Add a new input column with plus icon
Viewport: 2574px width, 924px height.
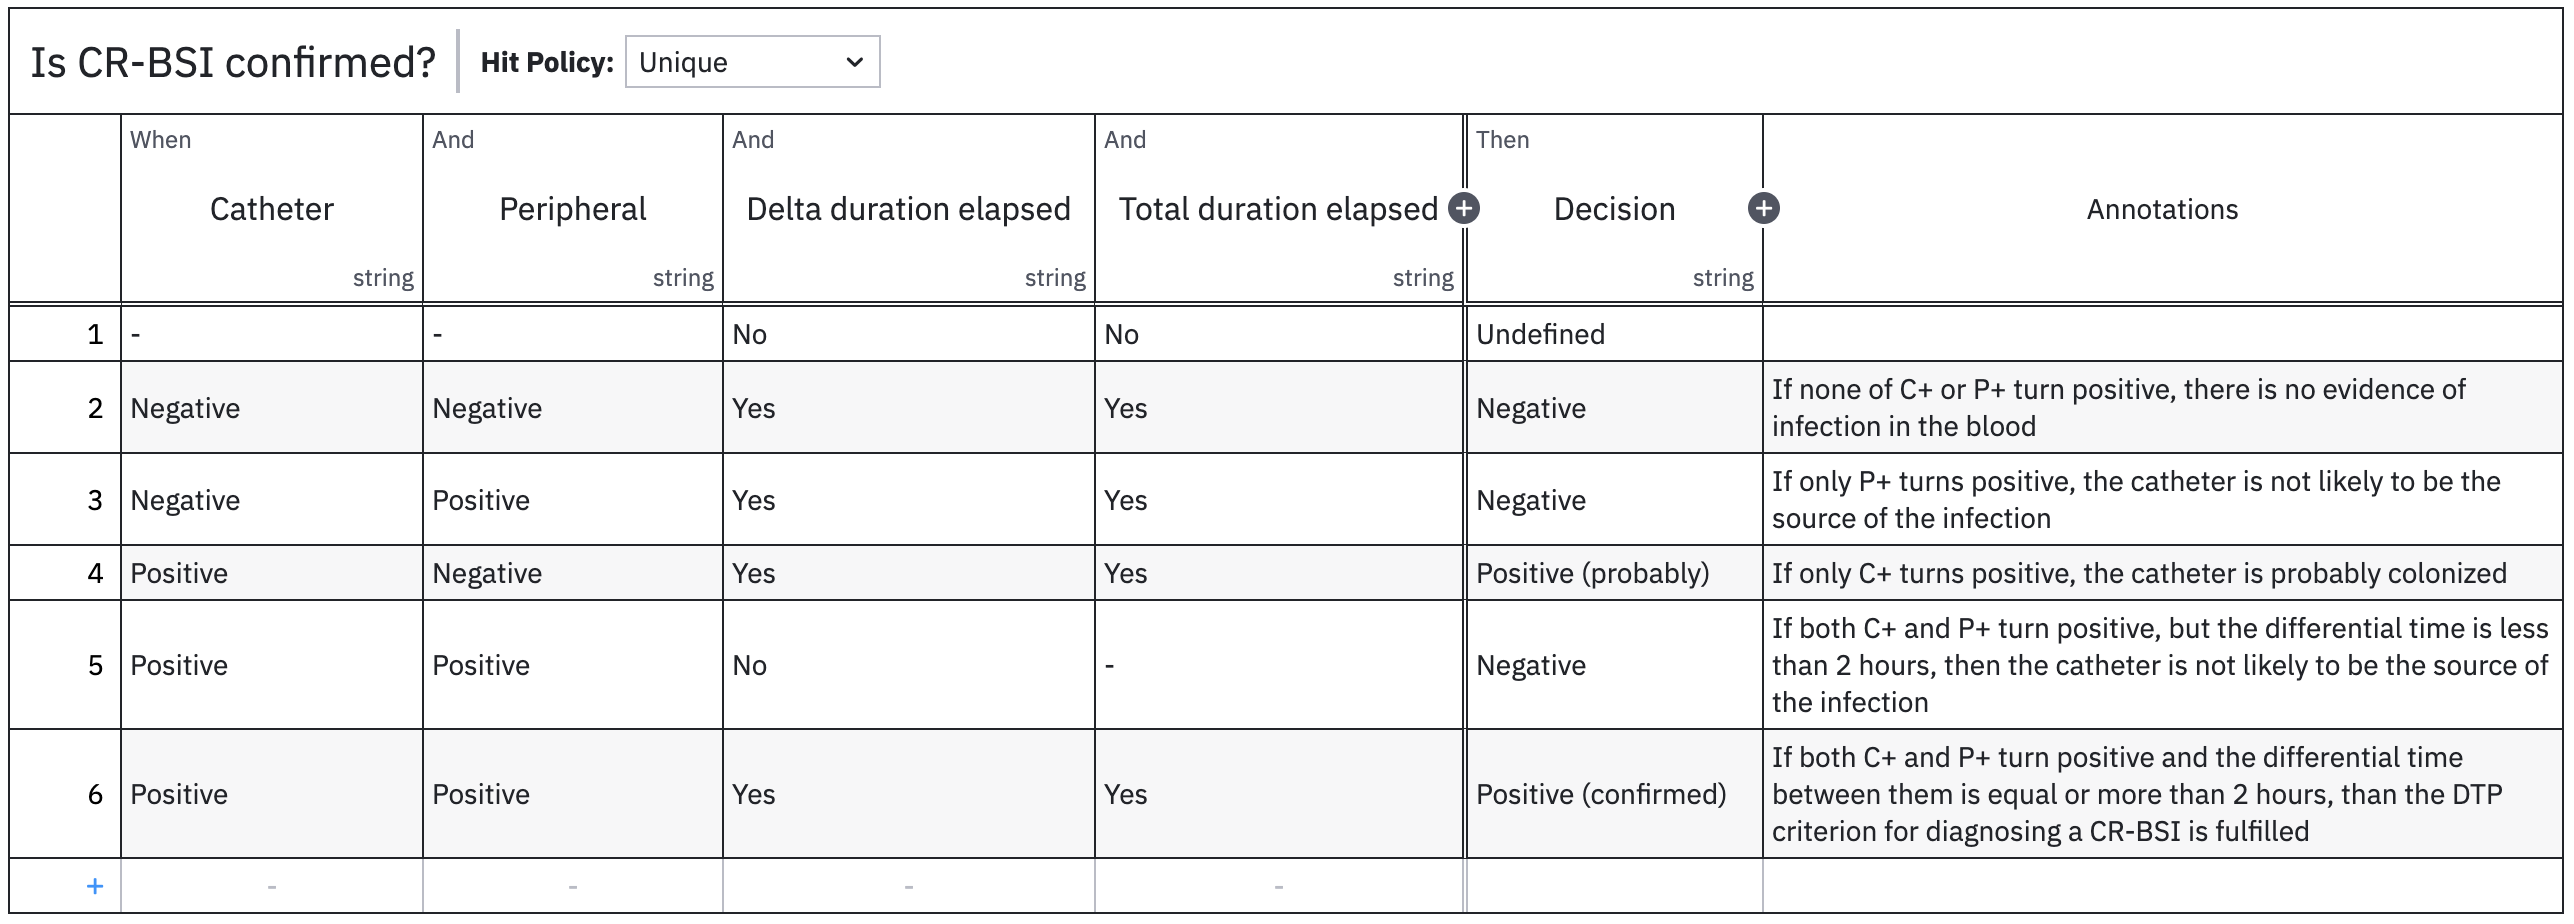1464,208
